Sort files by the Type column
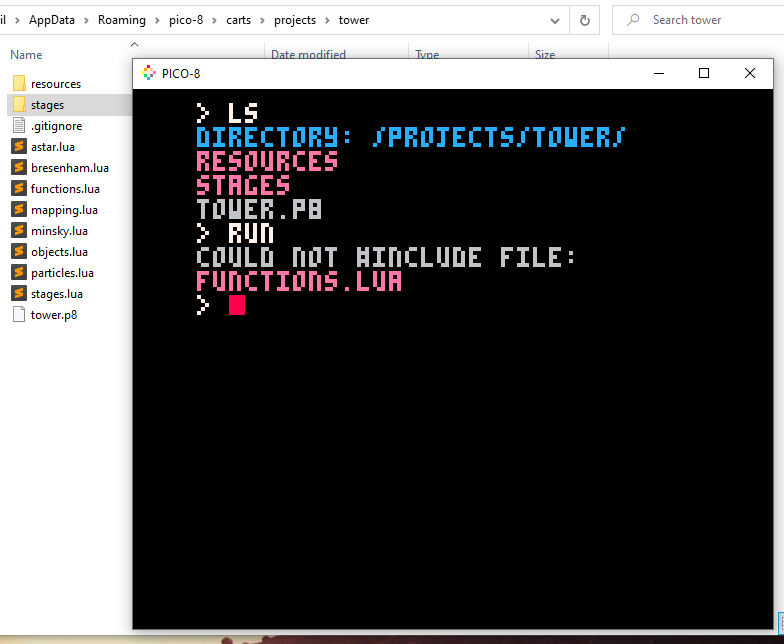 (x=427, y=54)
